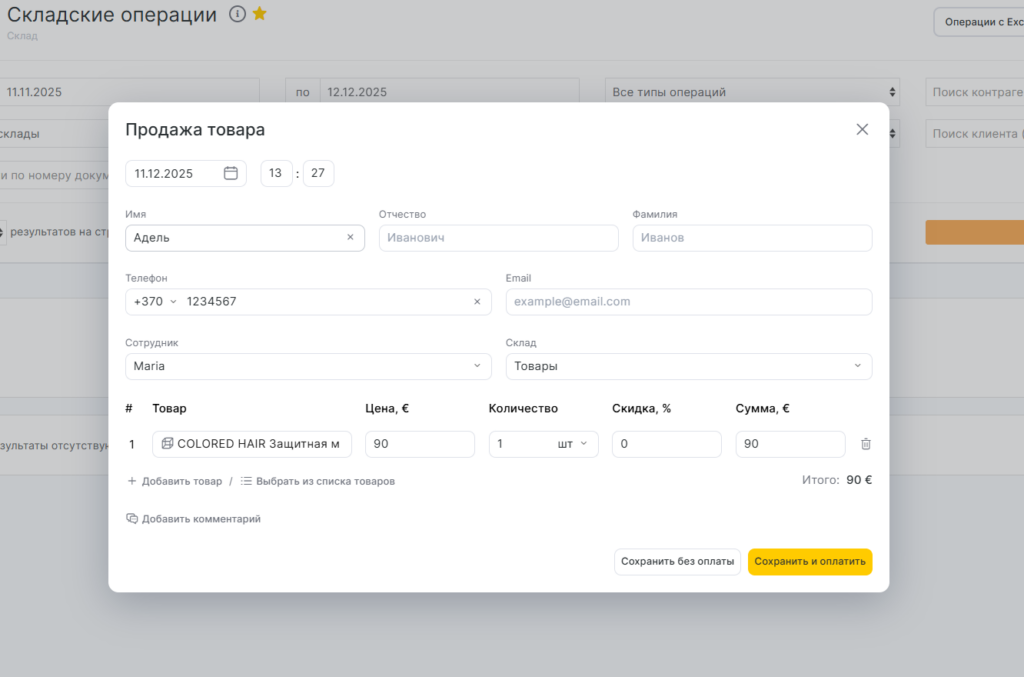Click Сохранить без оплаты button
This screenshot has height=677, width=1024.
[677, 562]
